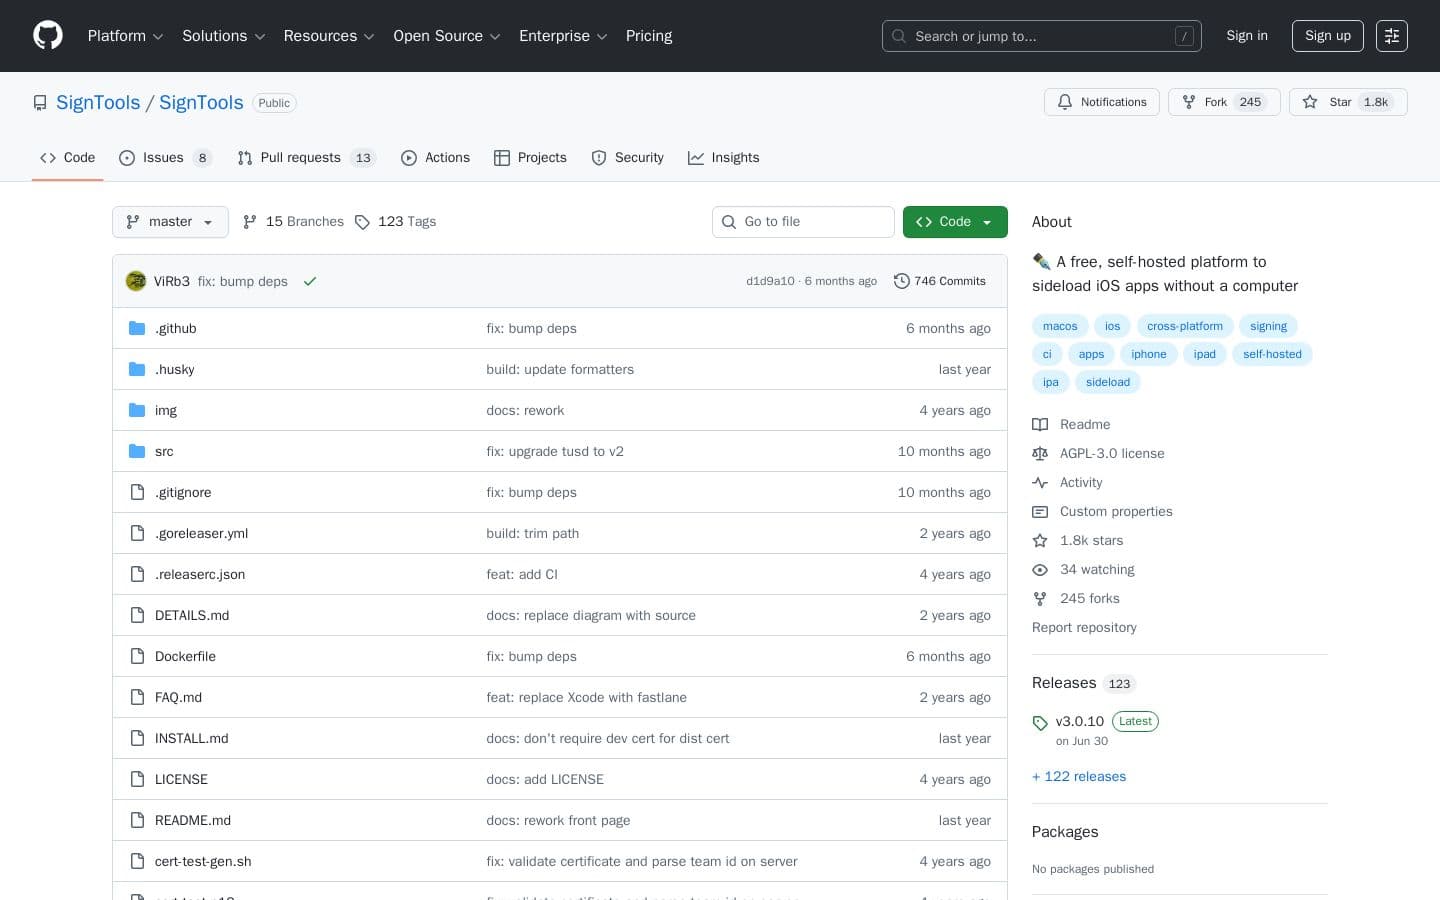Select the self-hosted topic tag
This screenshot has width=1440, height=900.
pyautogui.click(x=1272, y=354)
